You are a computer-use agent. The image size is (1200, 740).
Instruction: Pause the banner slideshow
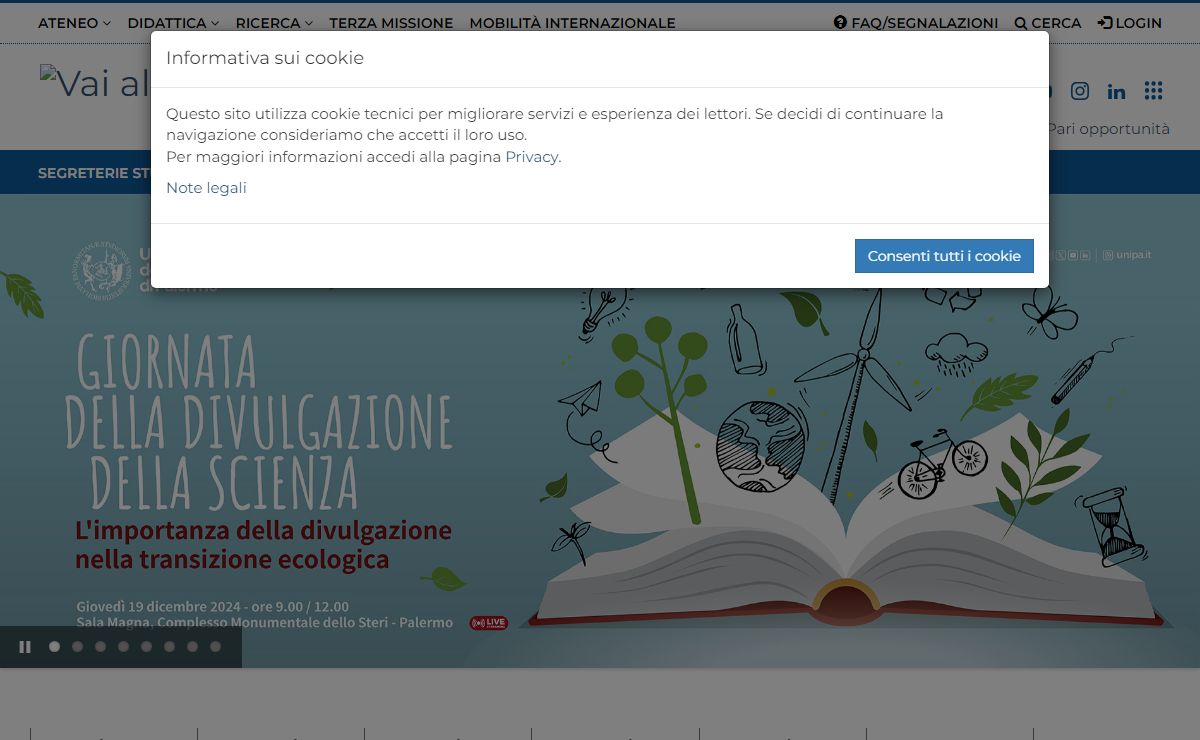coord(25,647)
